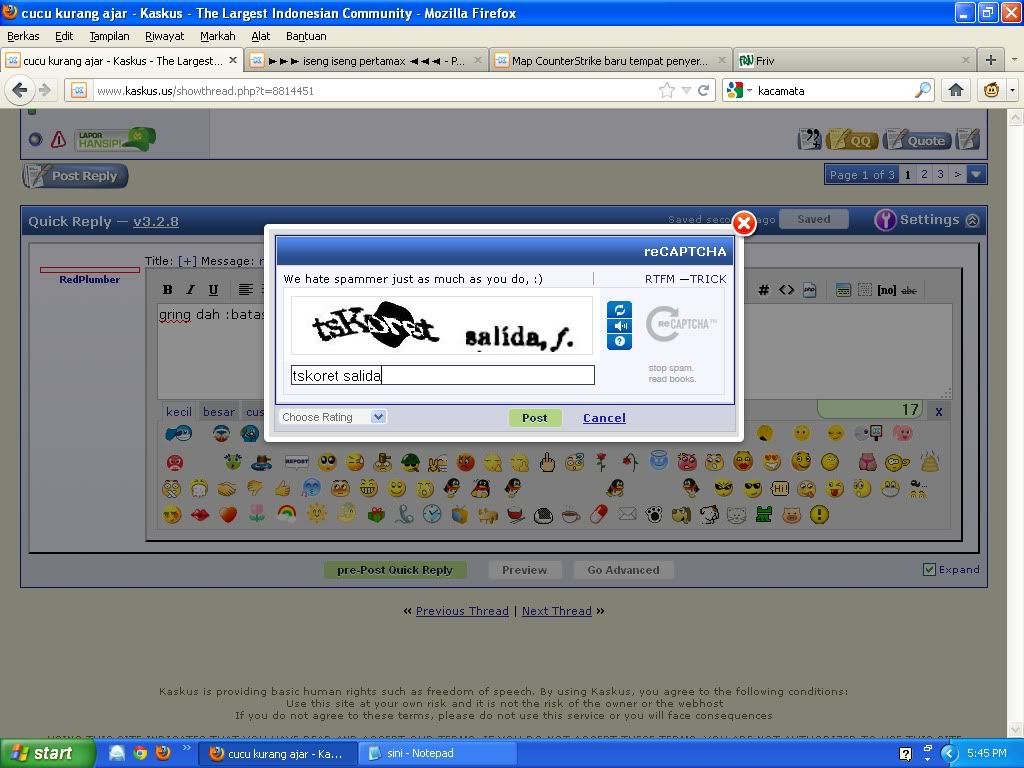Open the page navigation dropdown arrow

[x=976, y=174]
